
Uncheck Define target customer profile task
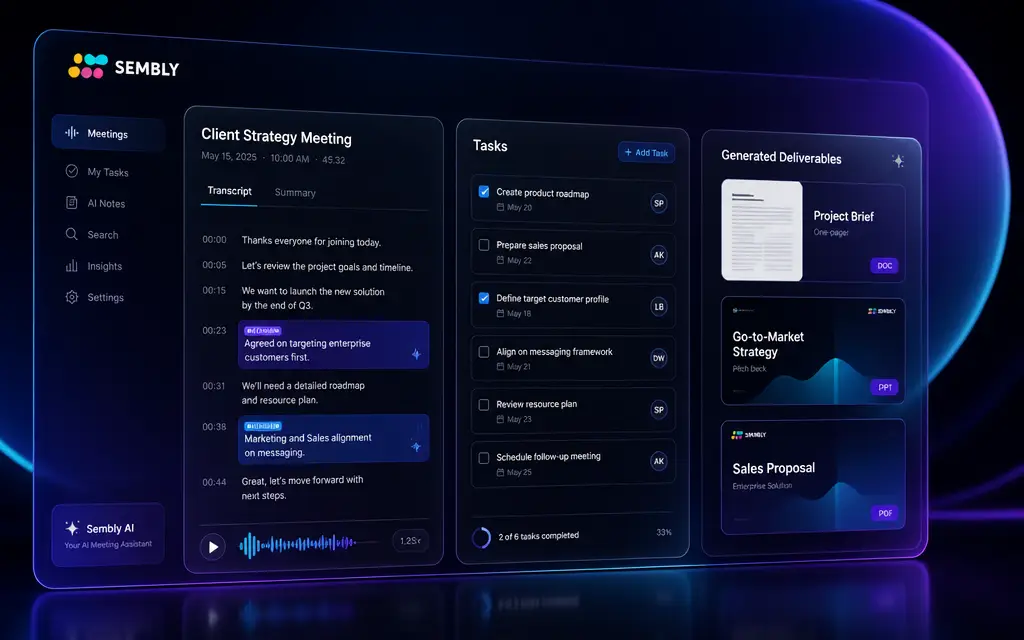pyautogui.click(x=484, y=298)
